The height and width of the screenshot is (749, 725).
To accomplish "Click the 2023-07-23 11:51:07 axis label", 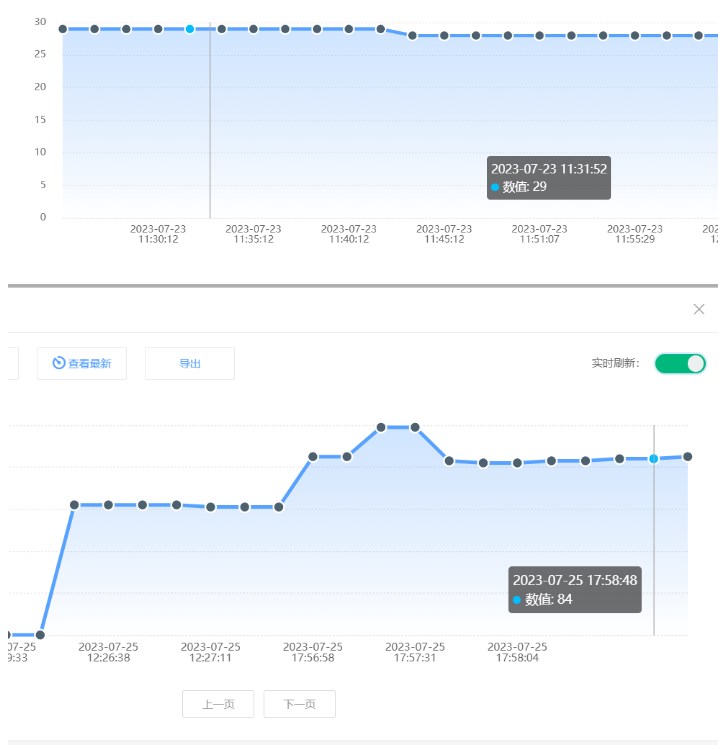I will 539,234.
